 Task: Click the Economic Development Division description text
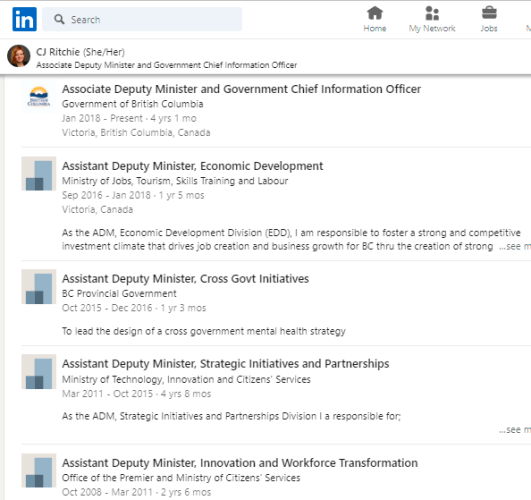click(x=291, y=239)
